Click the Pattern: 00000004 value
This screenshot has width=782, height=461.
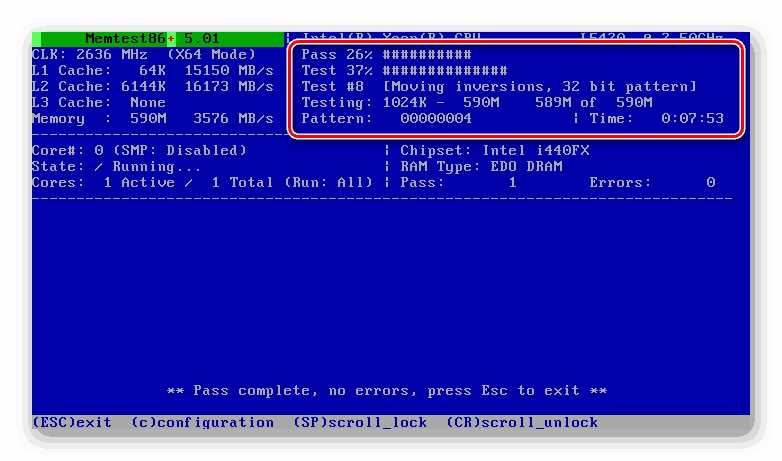click(387, 118)
